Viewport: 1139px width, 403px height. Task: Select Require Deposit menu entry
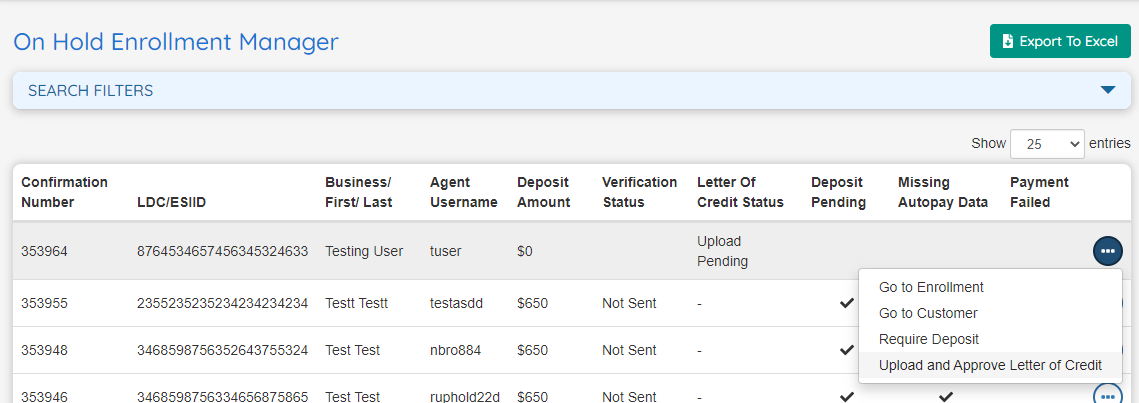coord(929,339)
